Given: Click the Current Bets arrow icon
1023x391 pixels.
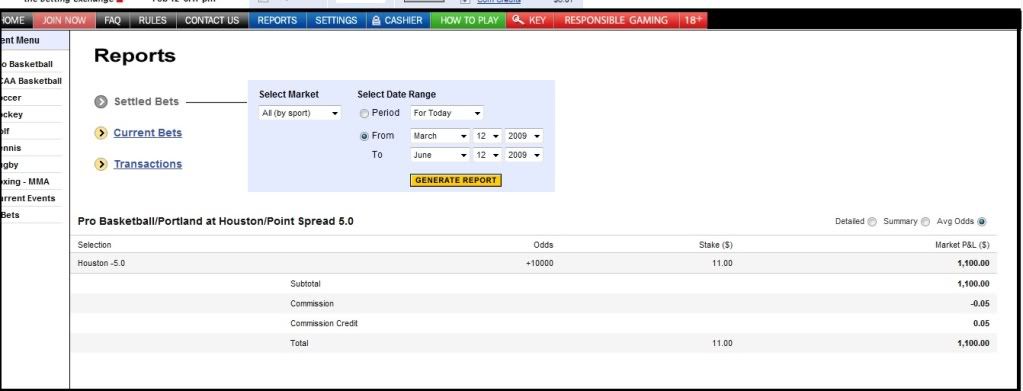Looking at the screenshot, I should (100, 133).
